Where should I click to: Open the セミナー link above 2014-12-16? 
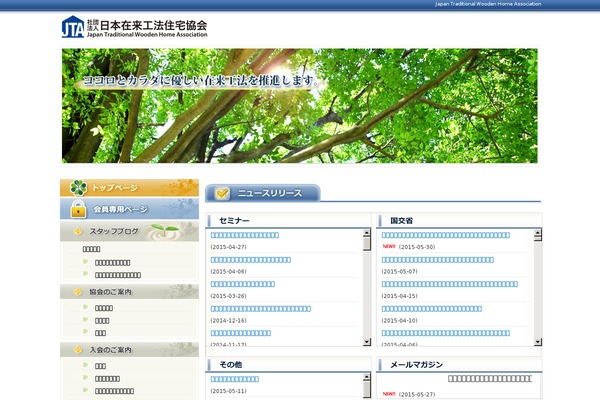261,309
